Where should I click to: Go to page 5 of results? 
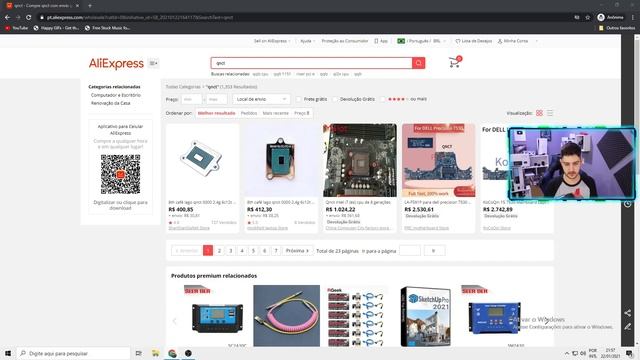click(x=253, y=251)
